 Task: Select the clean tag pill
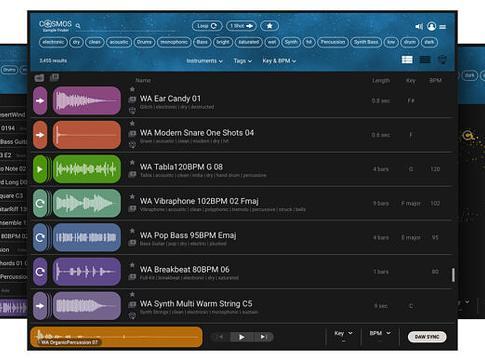[95, 42]
